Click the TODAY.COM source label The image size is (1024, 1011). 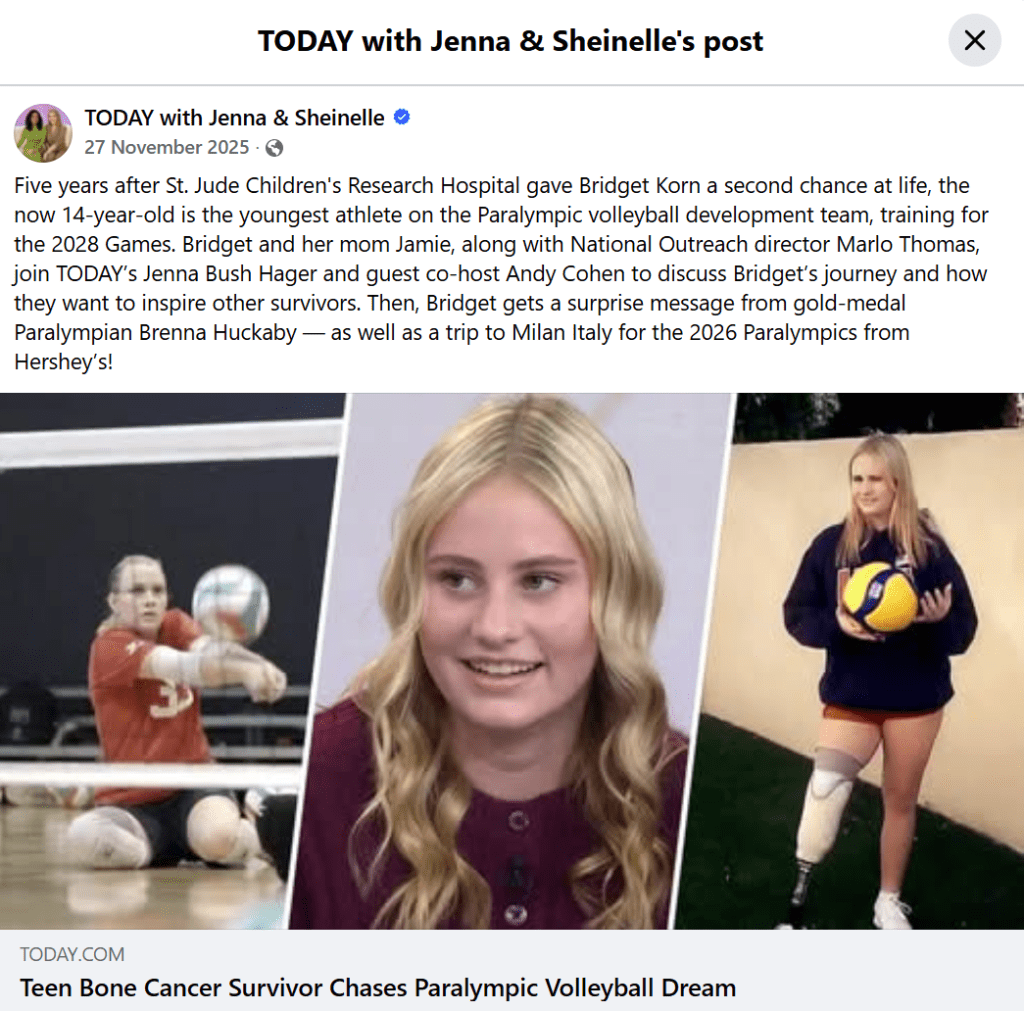pyautogui.click(x=72, y=954)
